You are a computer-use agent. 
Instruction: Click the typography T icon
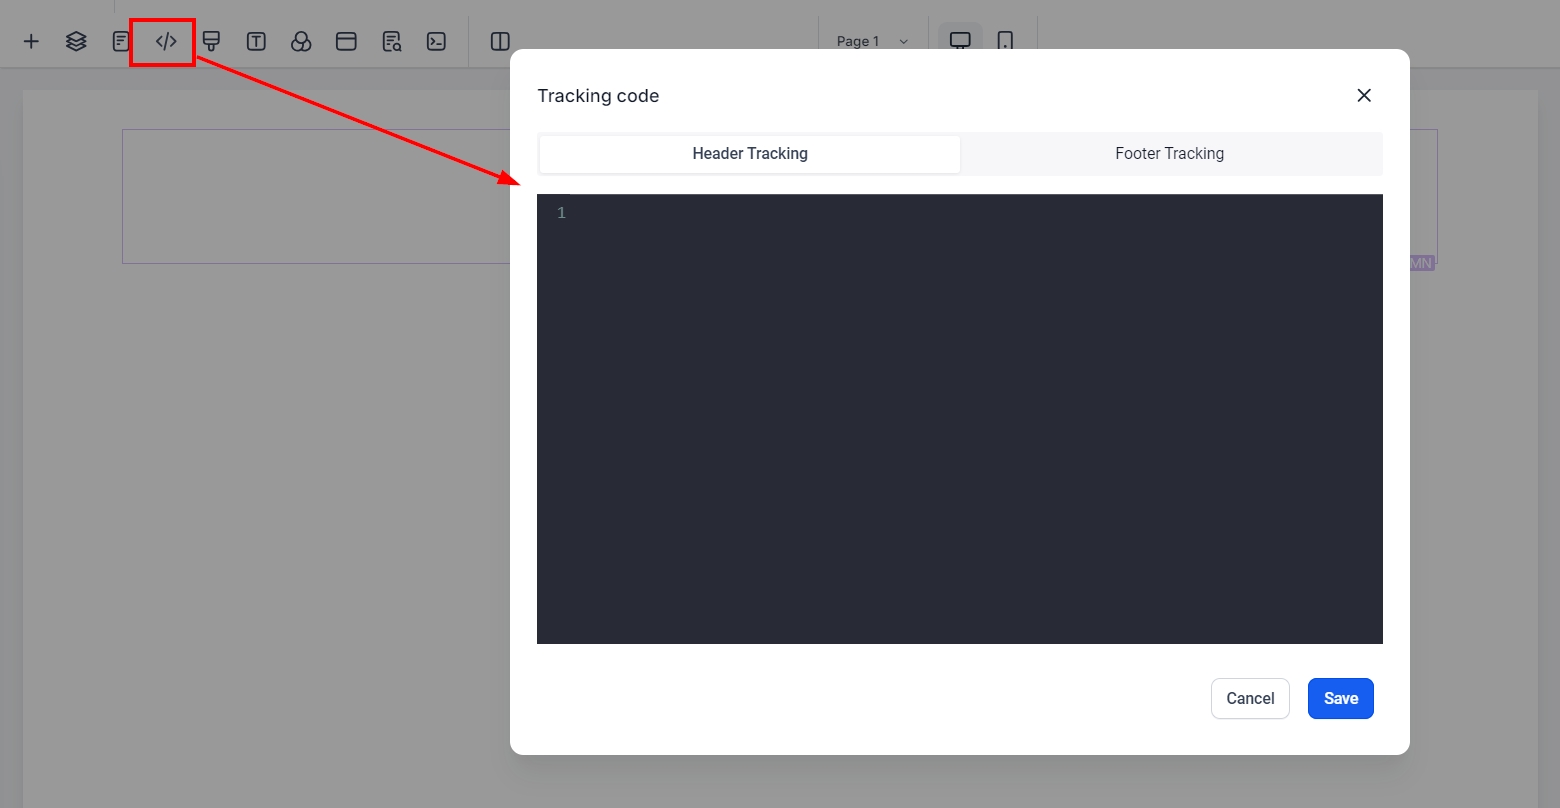click(256, 41)
